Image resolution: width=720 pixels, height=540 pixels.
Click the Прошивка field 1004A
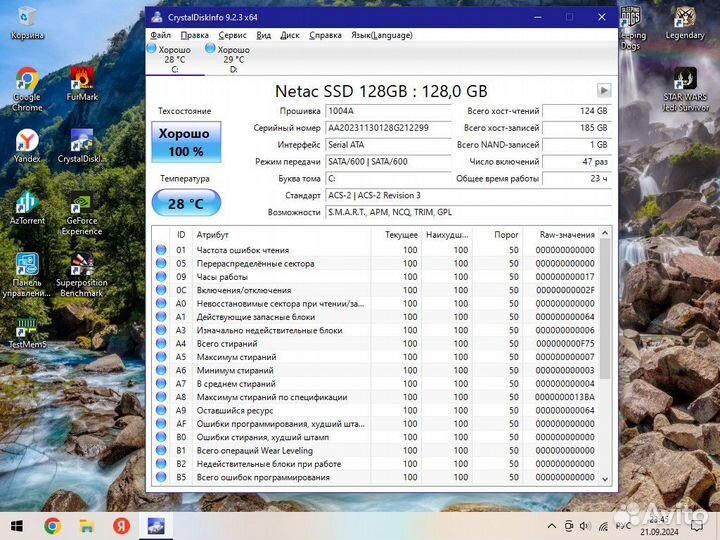click(388, 111)
